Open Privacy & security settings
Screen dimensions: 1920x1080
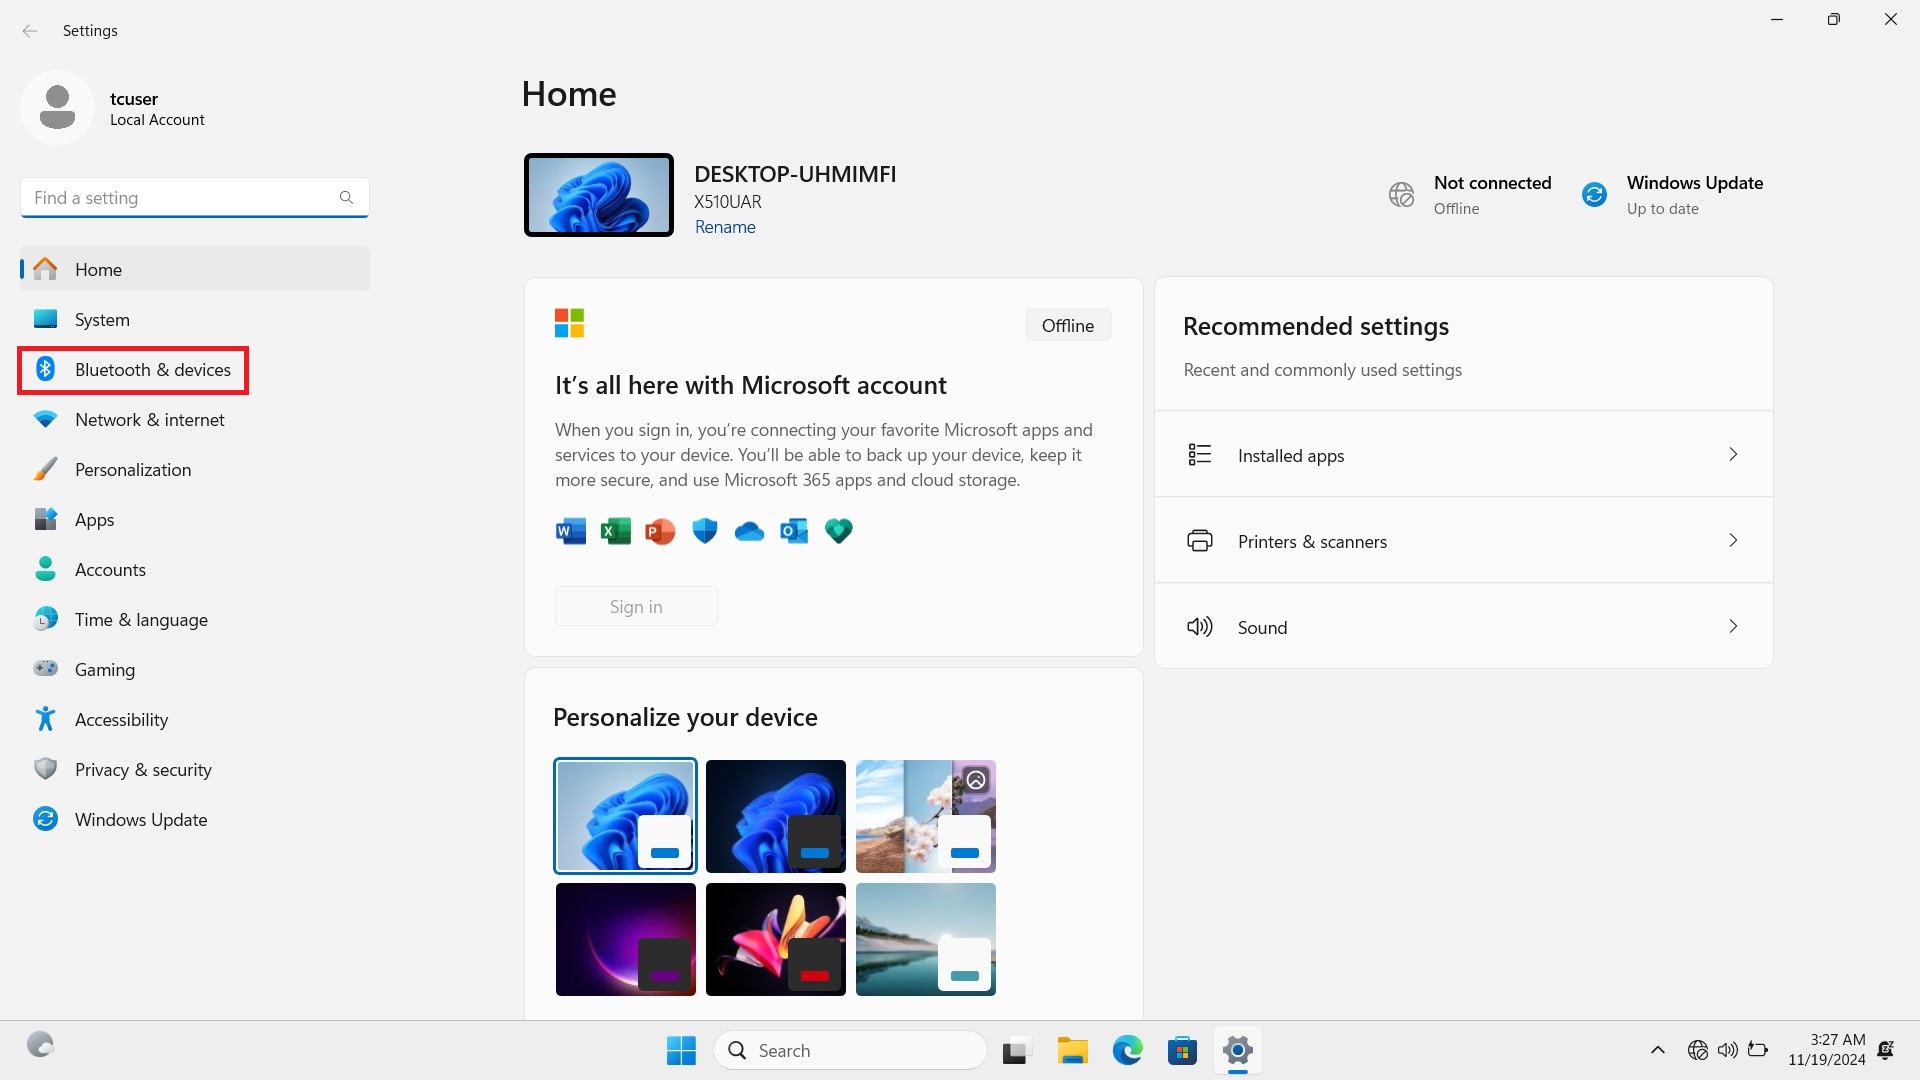(x=143, y=769)
